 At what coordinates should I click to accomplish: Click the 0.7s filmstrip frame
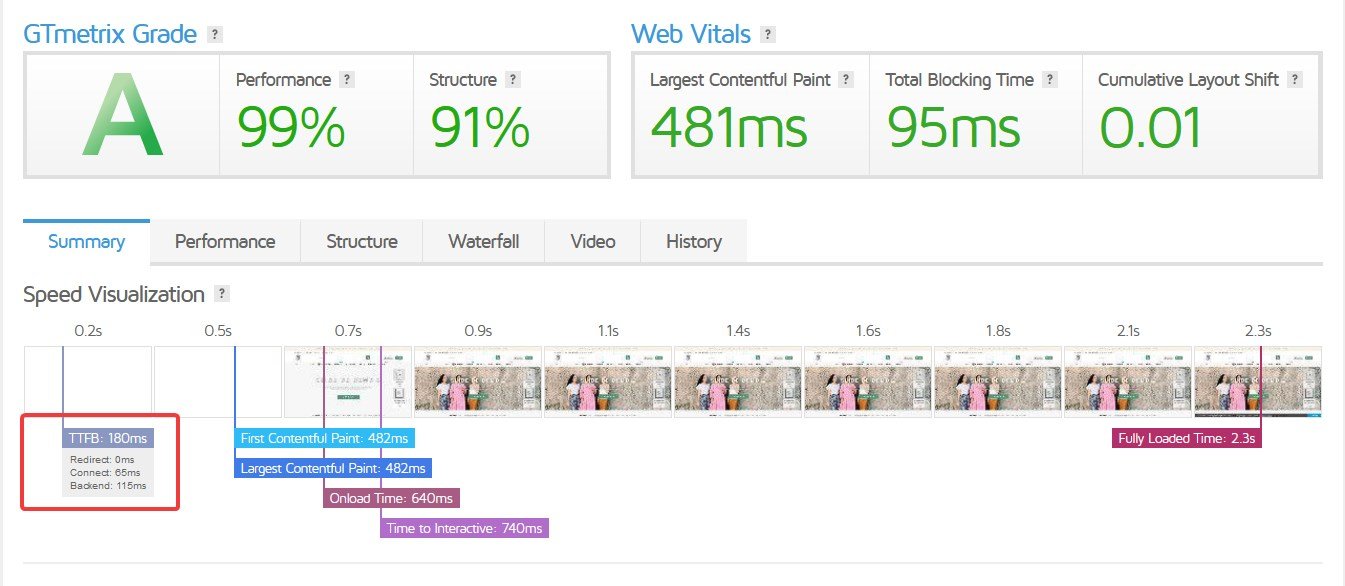pos(348,382)
